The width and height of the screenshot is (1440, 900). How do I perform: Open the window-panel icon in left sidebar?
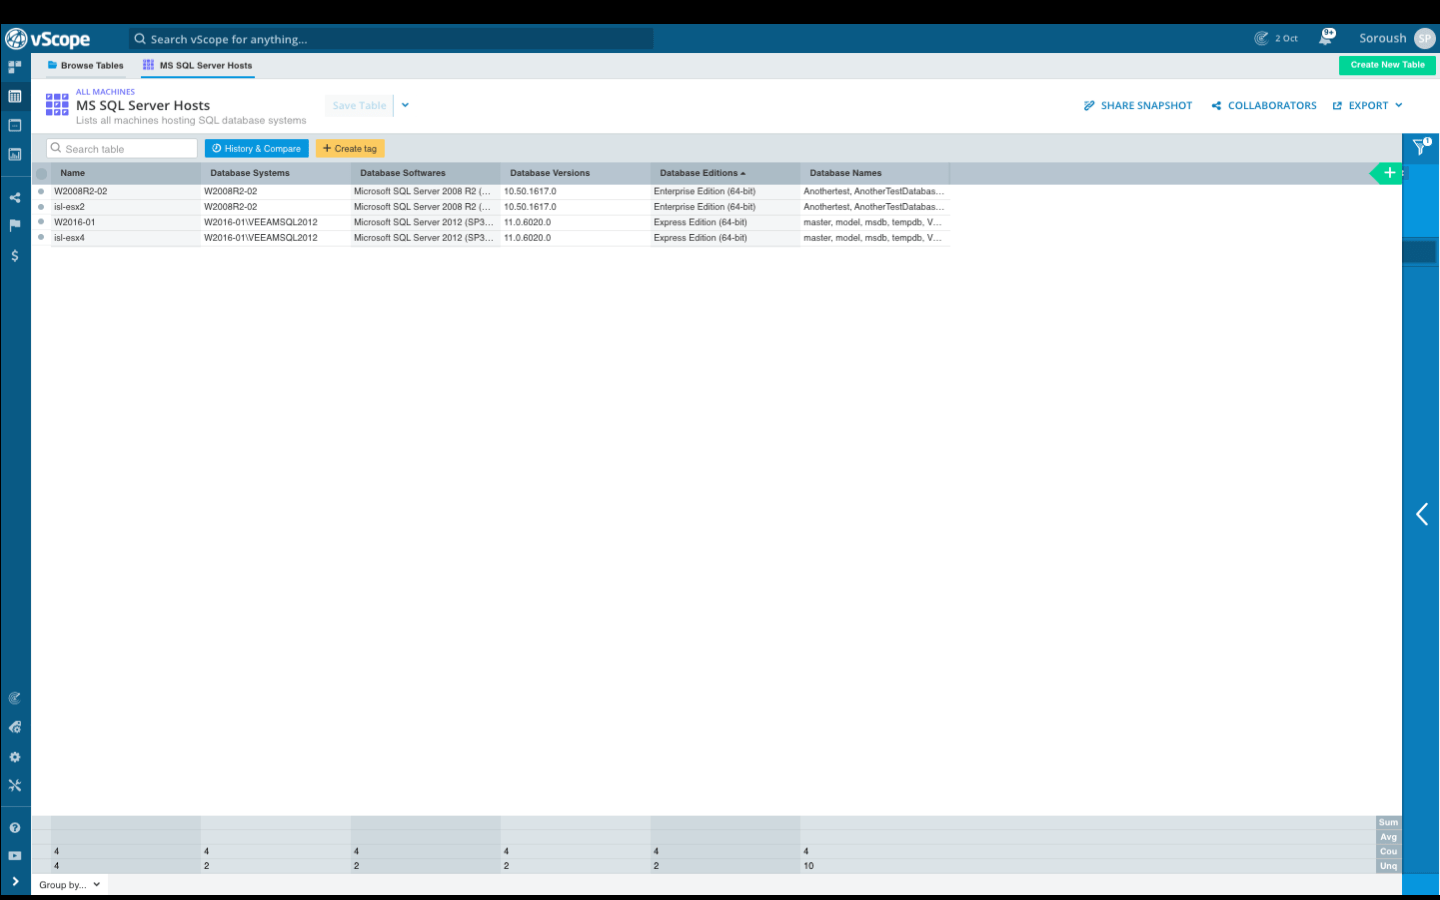click(x=15, y=125)
